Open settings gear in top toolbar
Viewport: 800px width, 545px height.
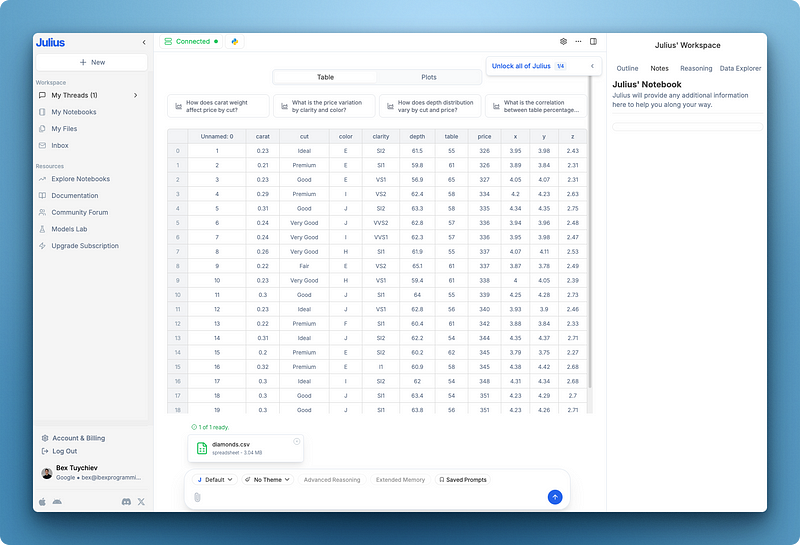pos(563,41)
